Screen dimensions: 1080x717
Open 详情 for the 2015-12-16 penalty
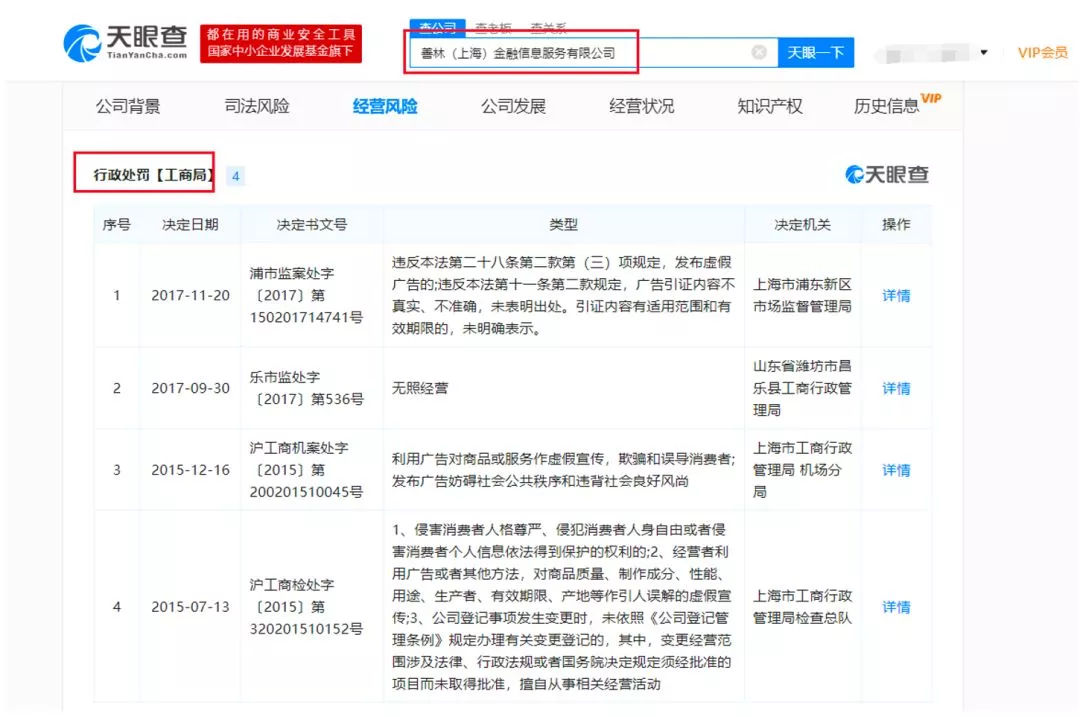click(896, 470)
